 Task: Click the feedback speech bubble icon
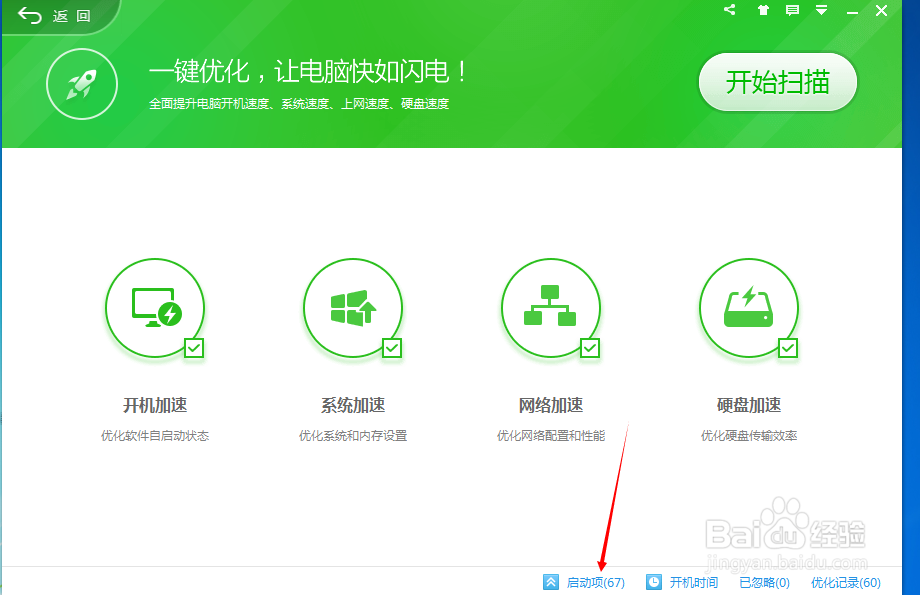[x=791, y=11]
